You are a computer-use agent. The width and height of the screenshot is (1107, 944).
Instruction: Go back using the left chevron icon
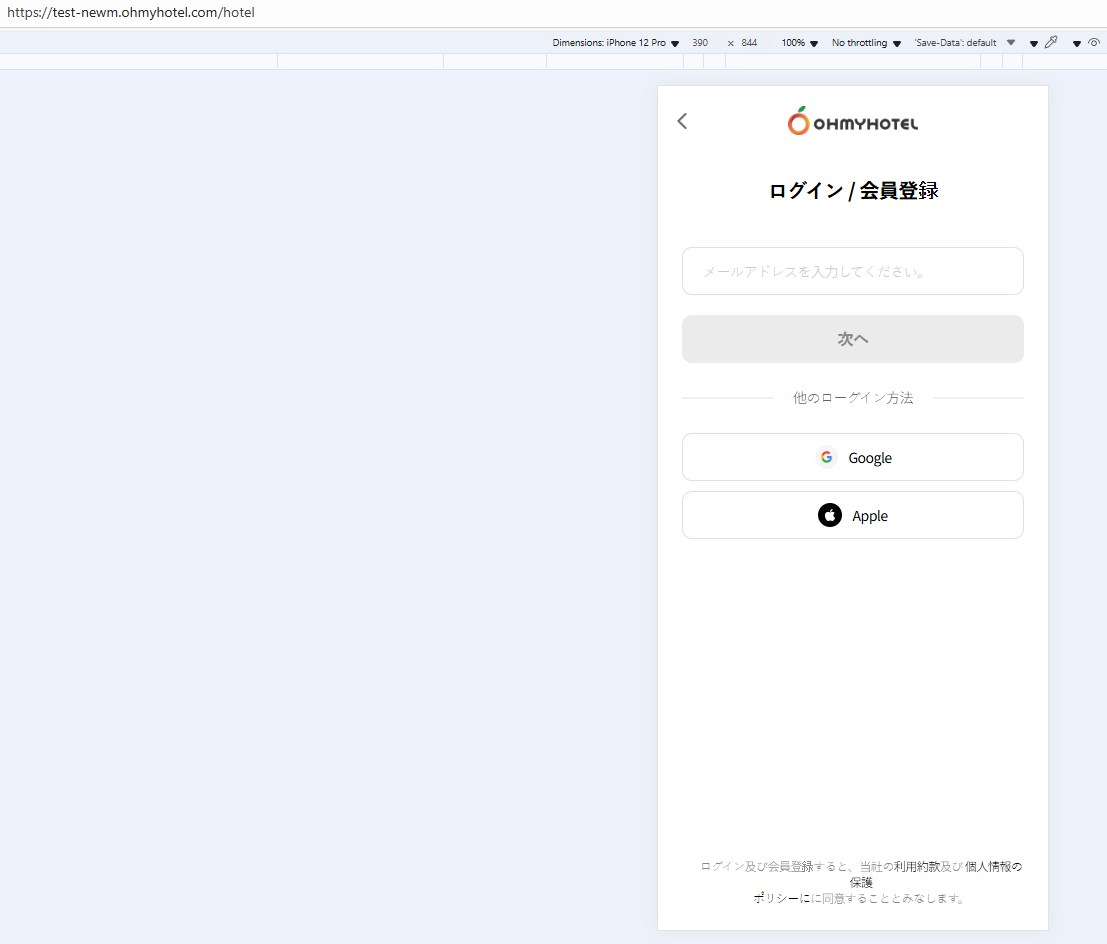(x=682, y=121)
